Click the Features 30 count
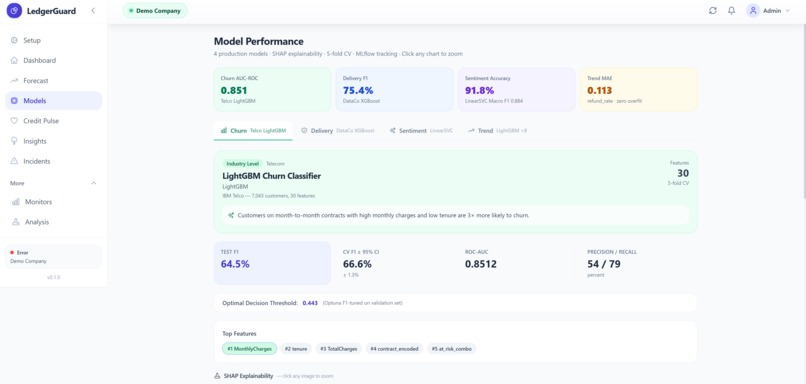This screenshot has height=384, width=806. click(x=683, y=173)
